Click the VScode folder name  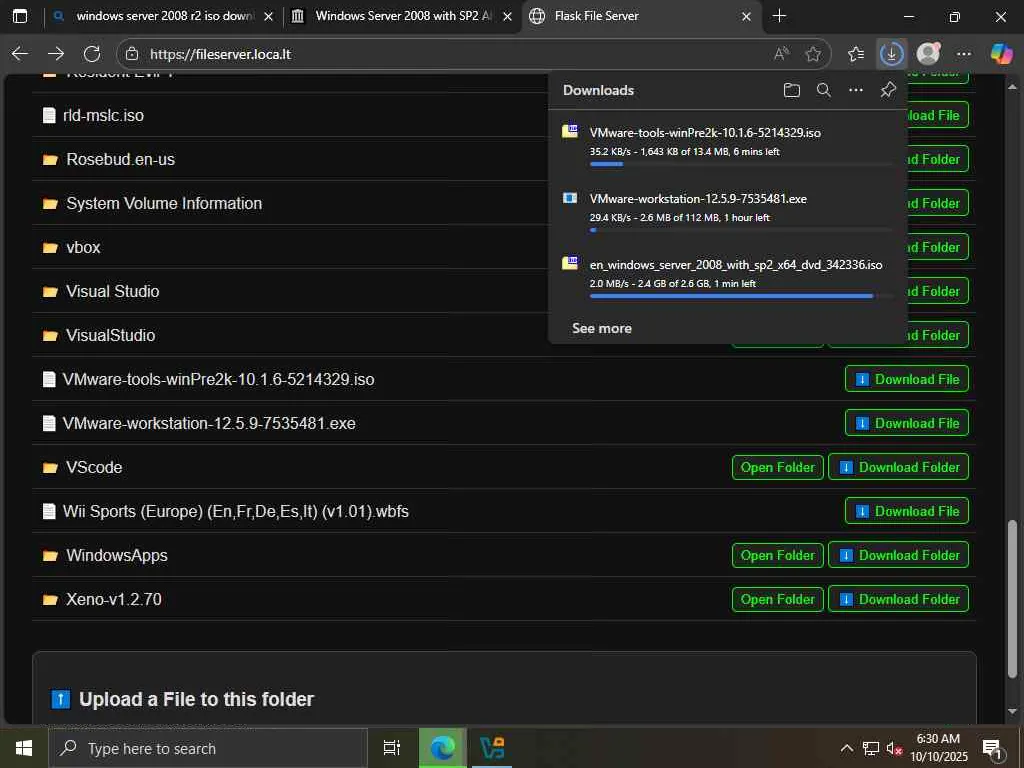point(94,468)
